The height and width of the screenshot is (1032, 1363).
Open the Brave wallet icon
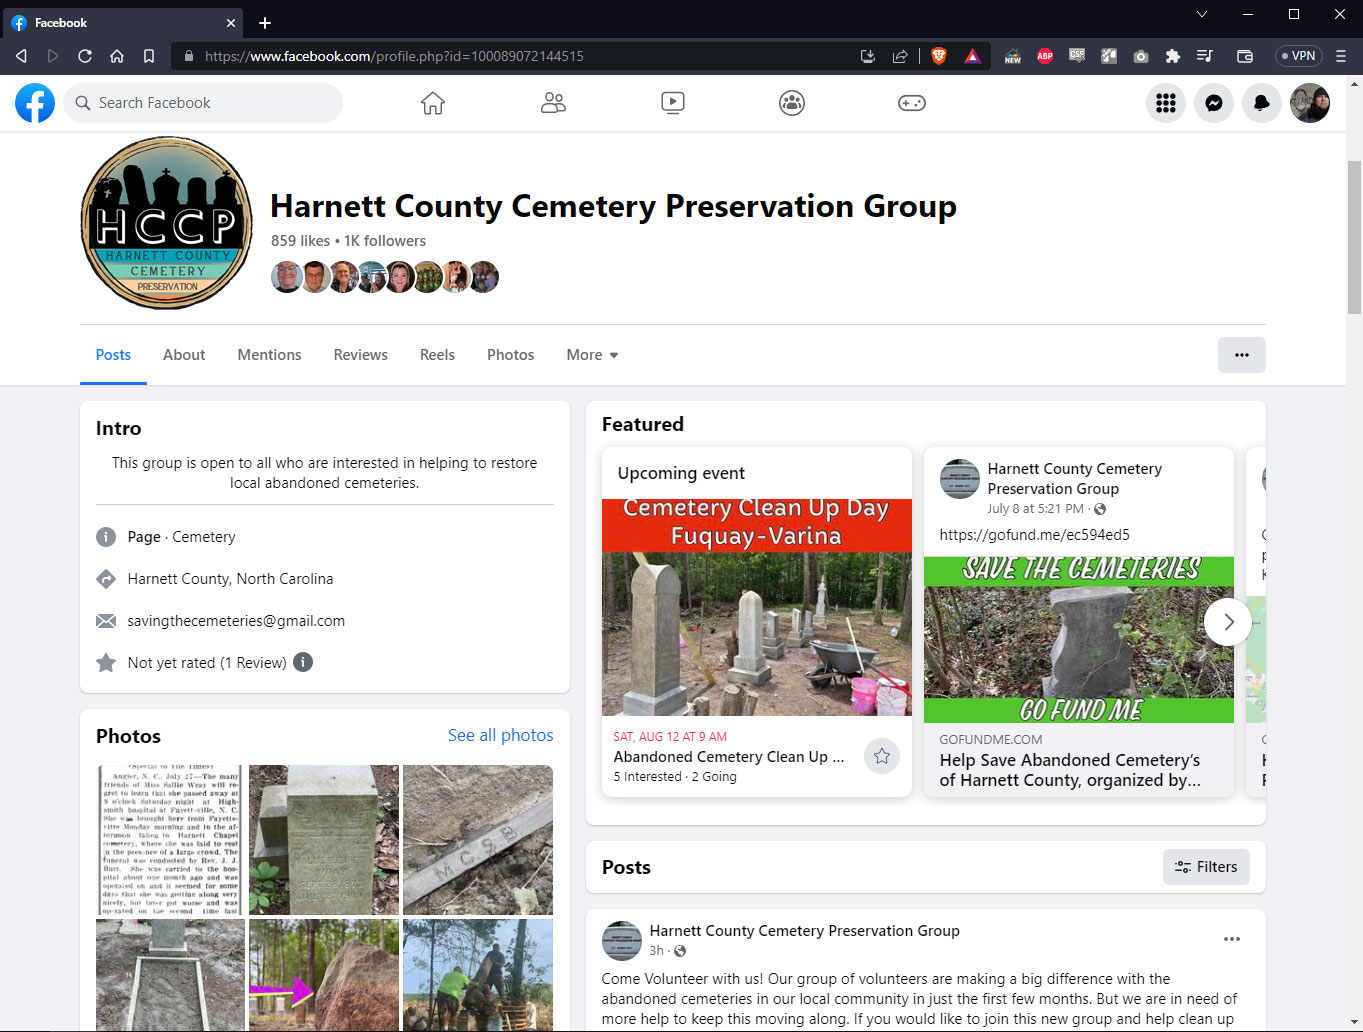[1245, 56]
